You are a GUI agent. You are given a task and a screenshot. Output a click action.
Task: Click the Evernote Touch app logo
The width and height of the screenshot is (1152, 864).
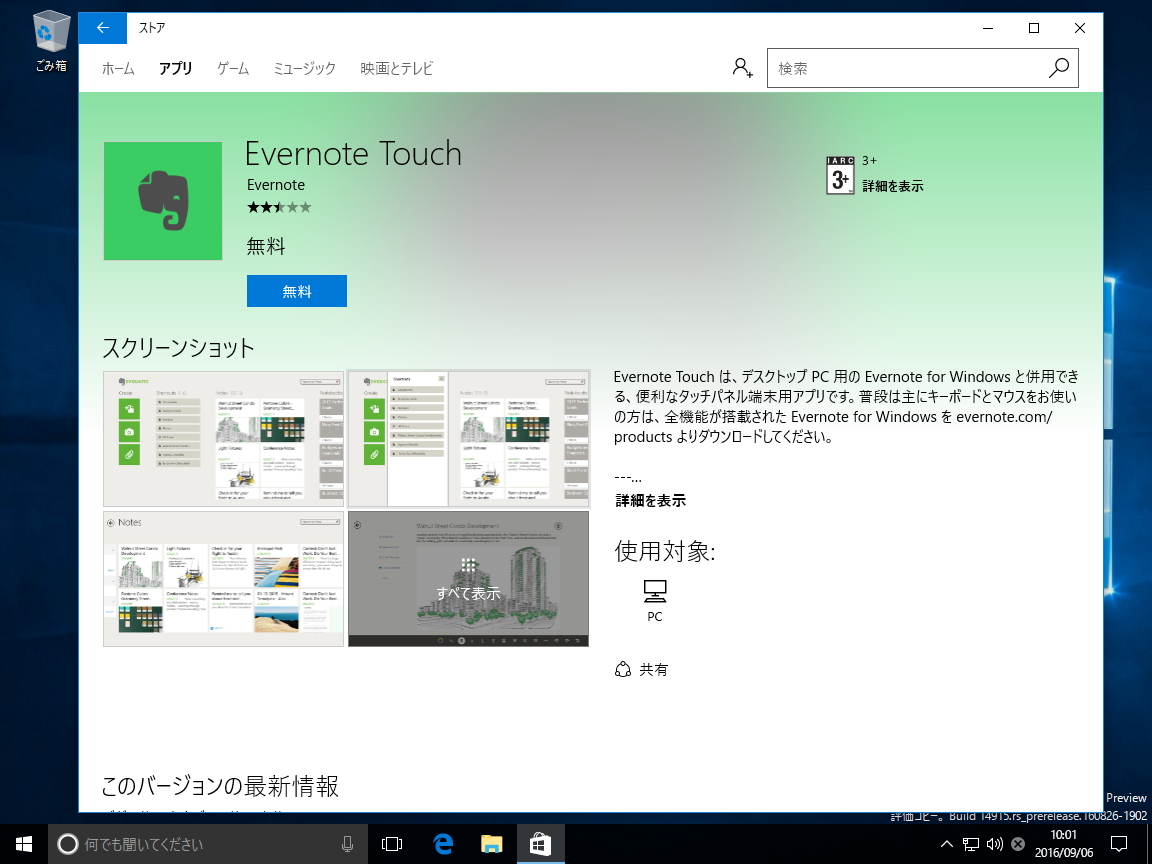click(x=162, y=201)
